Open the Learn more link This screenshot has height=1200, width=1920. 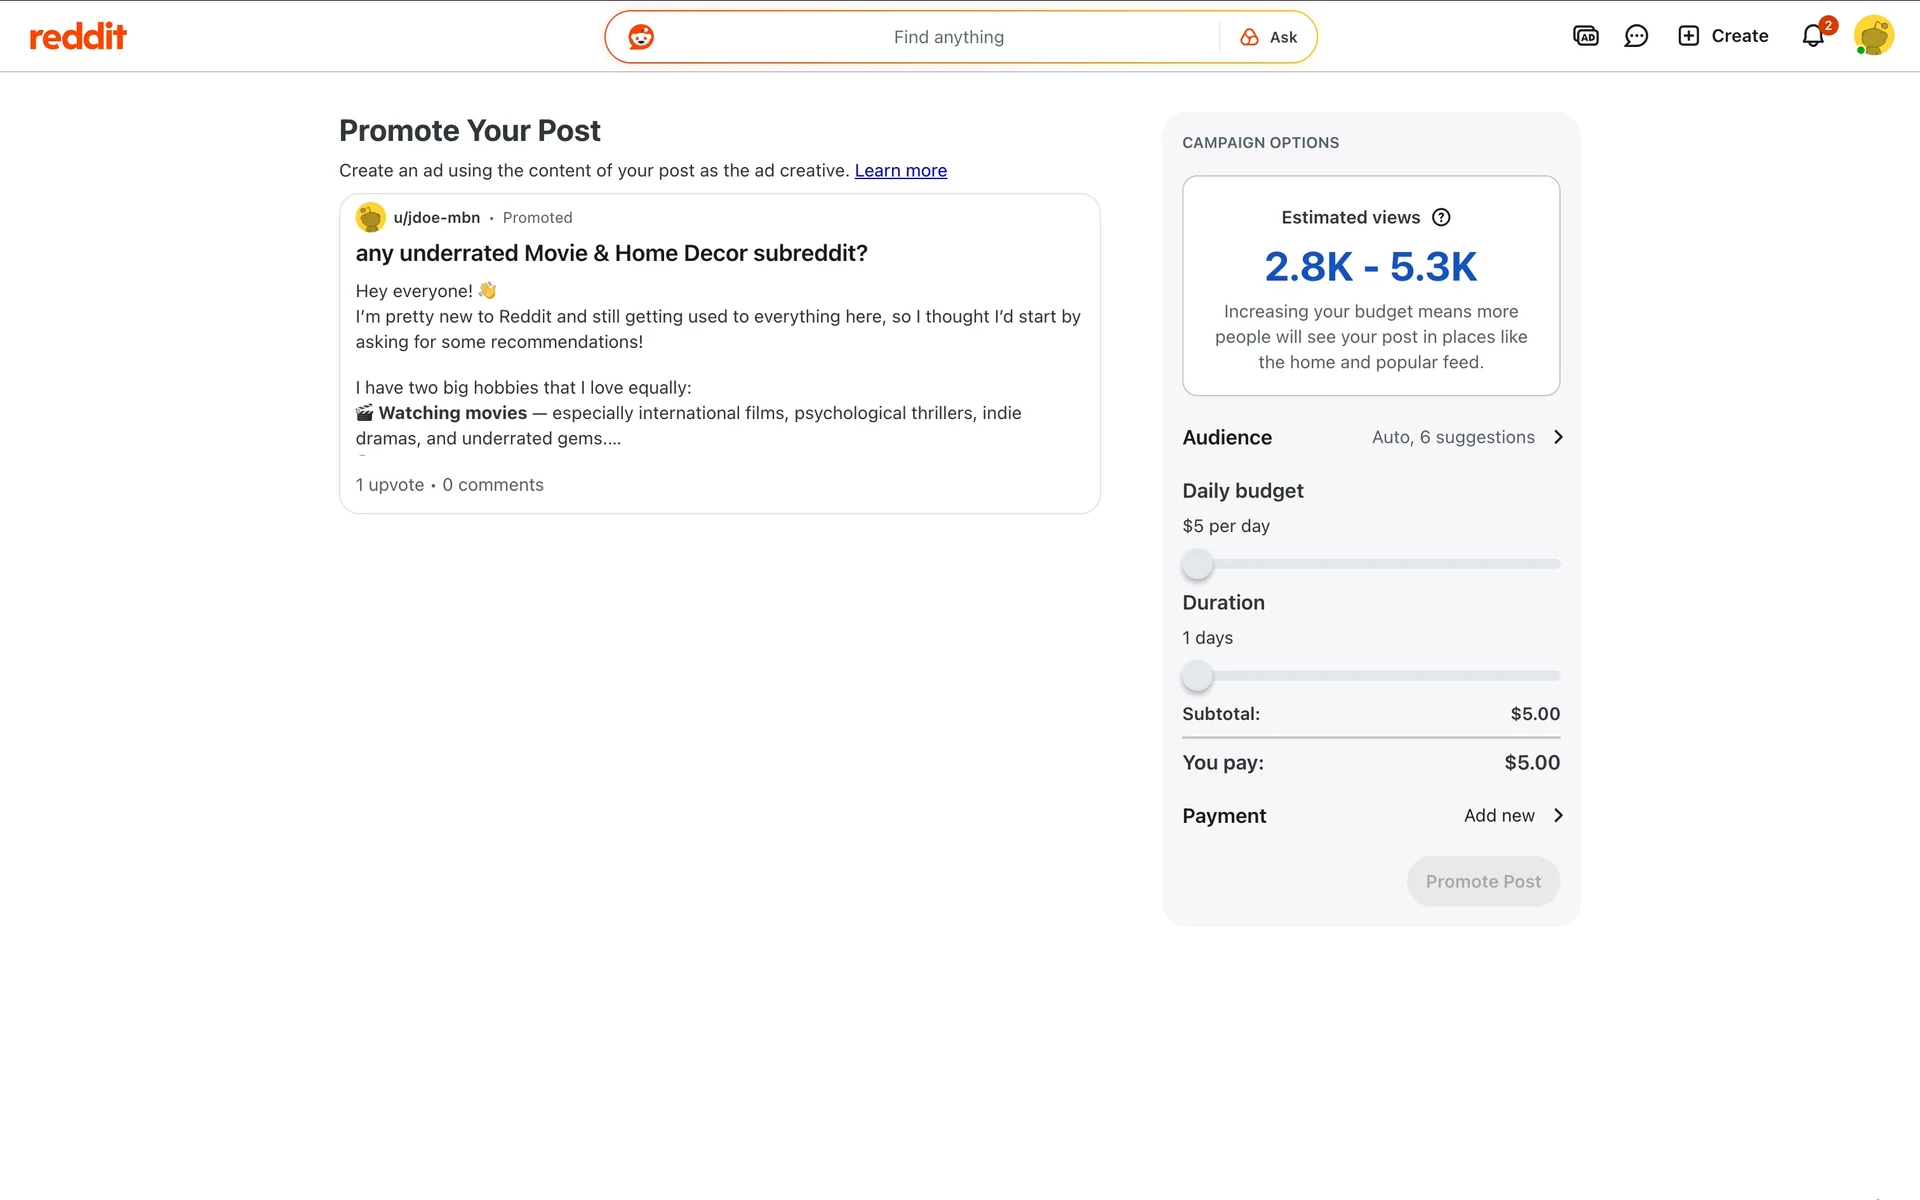(900, 170)
